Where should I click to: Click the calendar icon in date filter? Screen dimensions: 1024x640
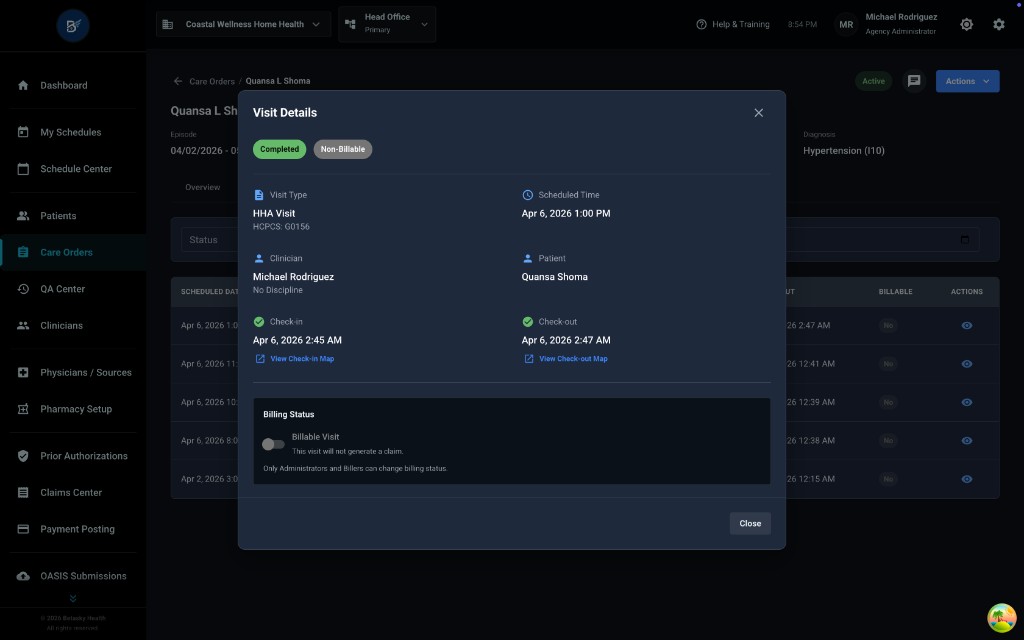[965, 240]
